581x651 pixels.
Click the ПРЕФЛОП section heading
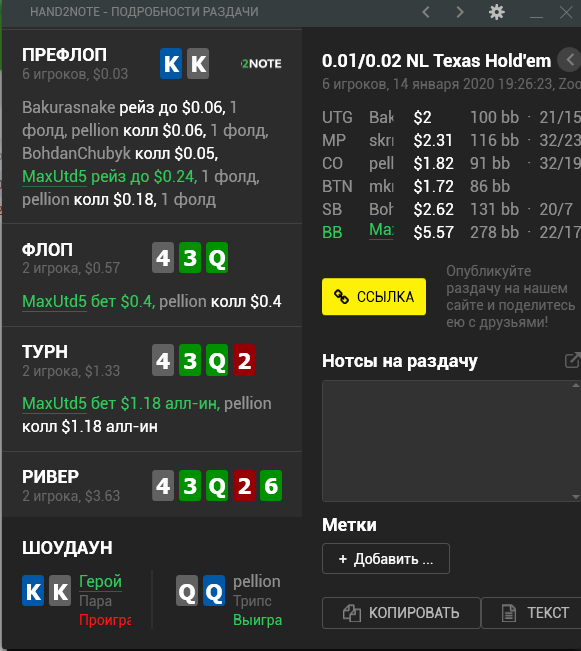pyautogui.click(x=64, y=54)
